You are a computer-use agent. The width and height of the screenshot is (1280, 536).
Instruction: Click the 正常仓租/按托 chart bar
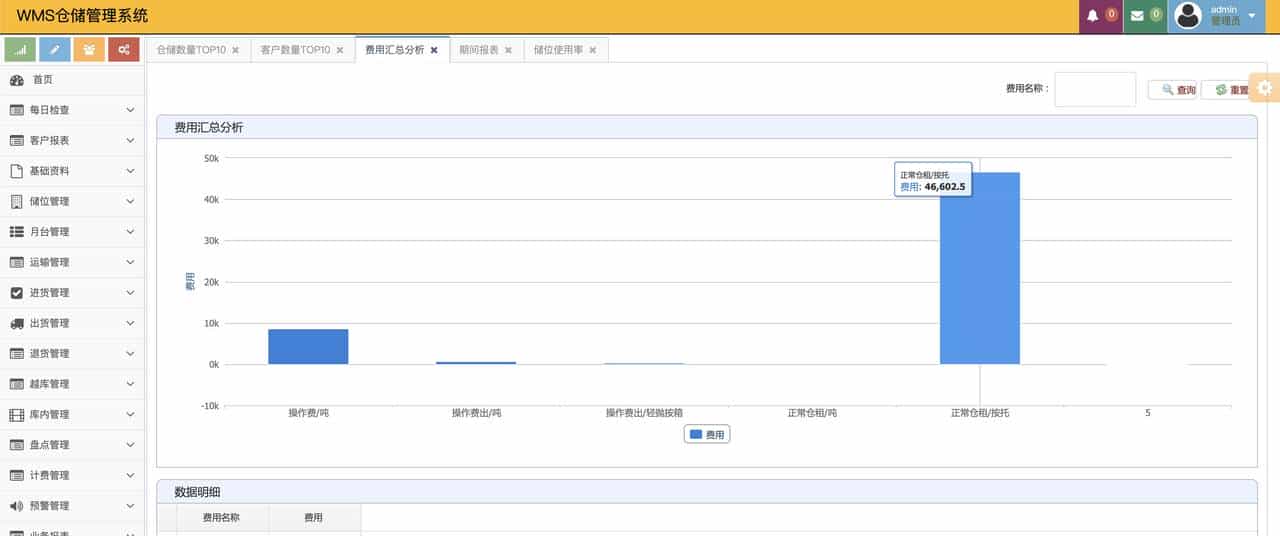pos(980,268)
